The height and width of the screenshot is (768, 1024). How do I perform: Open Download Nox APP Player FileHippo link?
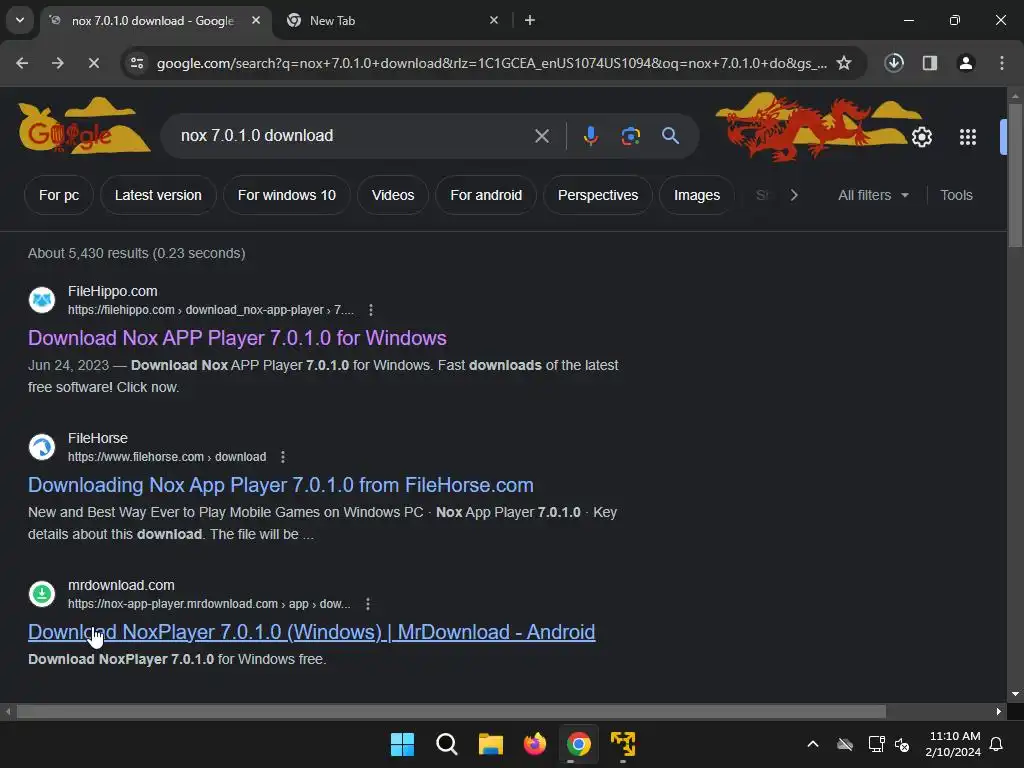[237, 338]
